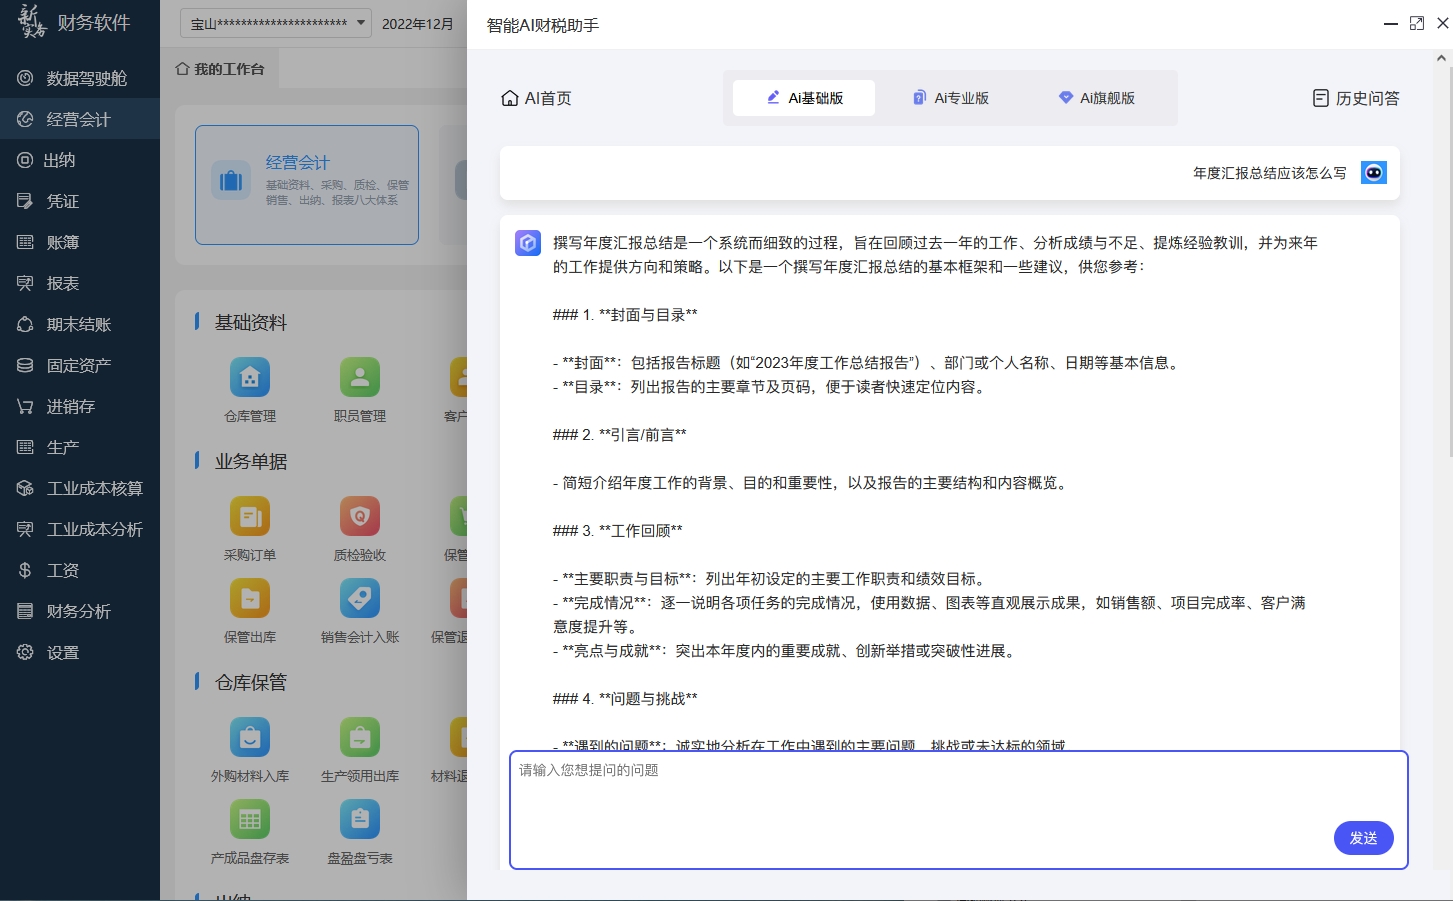Image resolution: width=1453 pixels, height=901 pixels.
Task: Open the company name dropdown 宝山
Action: click(x=276, y=23)
